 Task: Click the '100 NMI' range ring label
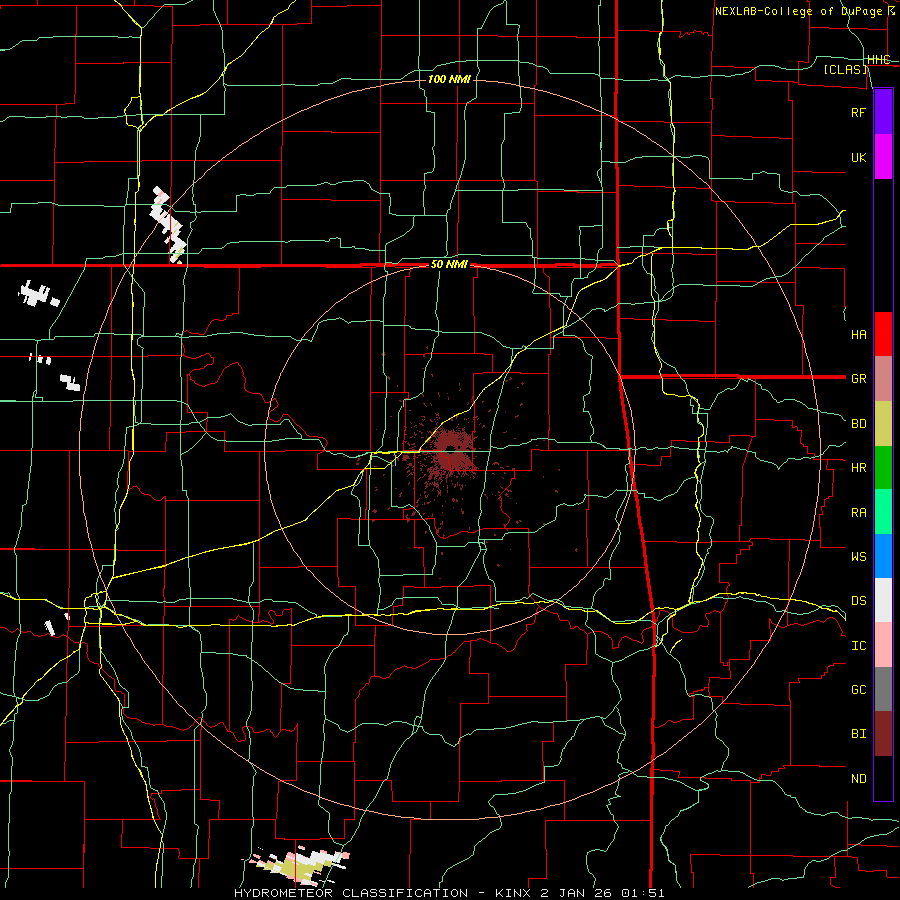tap(449, 79)
